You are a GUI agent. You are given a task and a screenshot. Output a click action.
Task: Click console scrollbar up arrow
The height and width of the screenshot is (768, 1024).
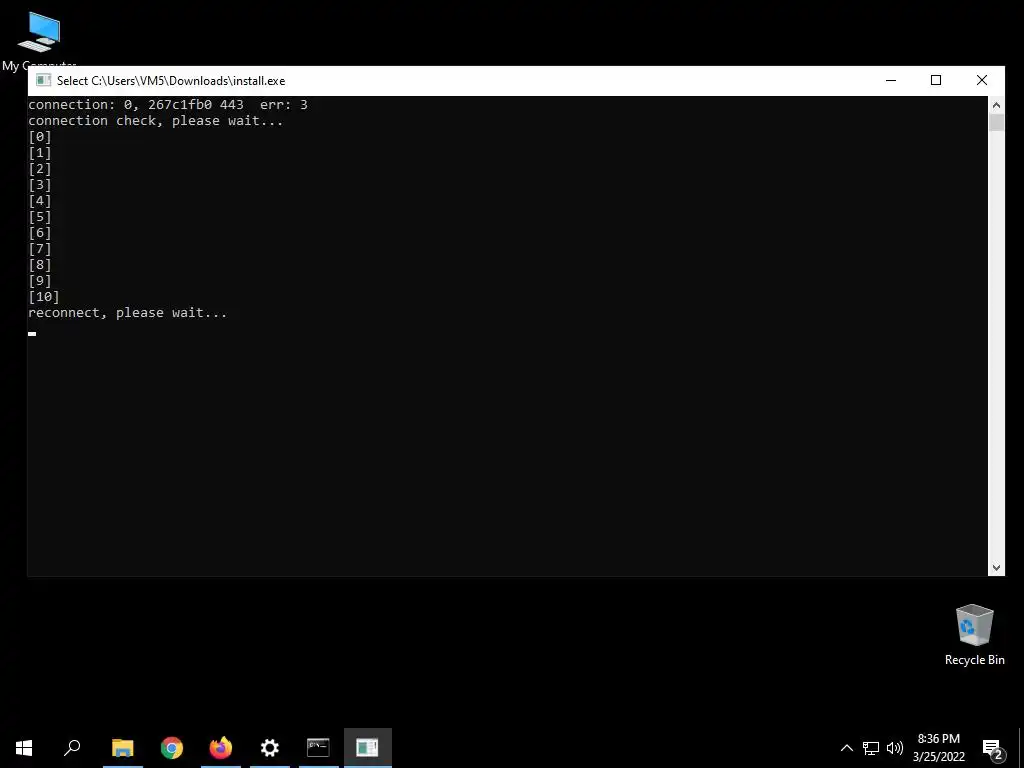[x=996, y=105]
